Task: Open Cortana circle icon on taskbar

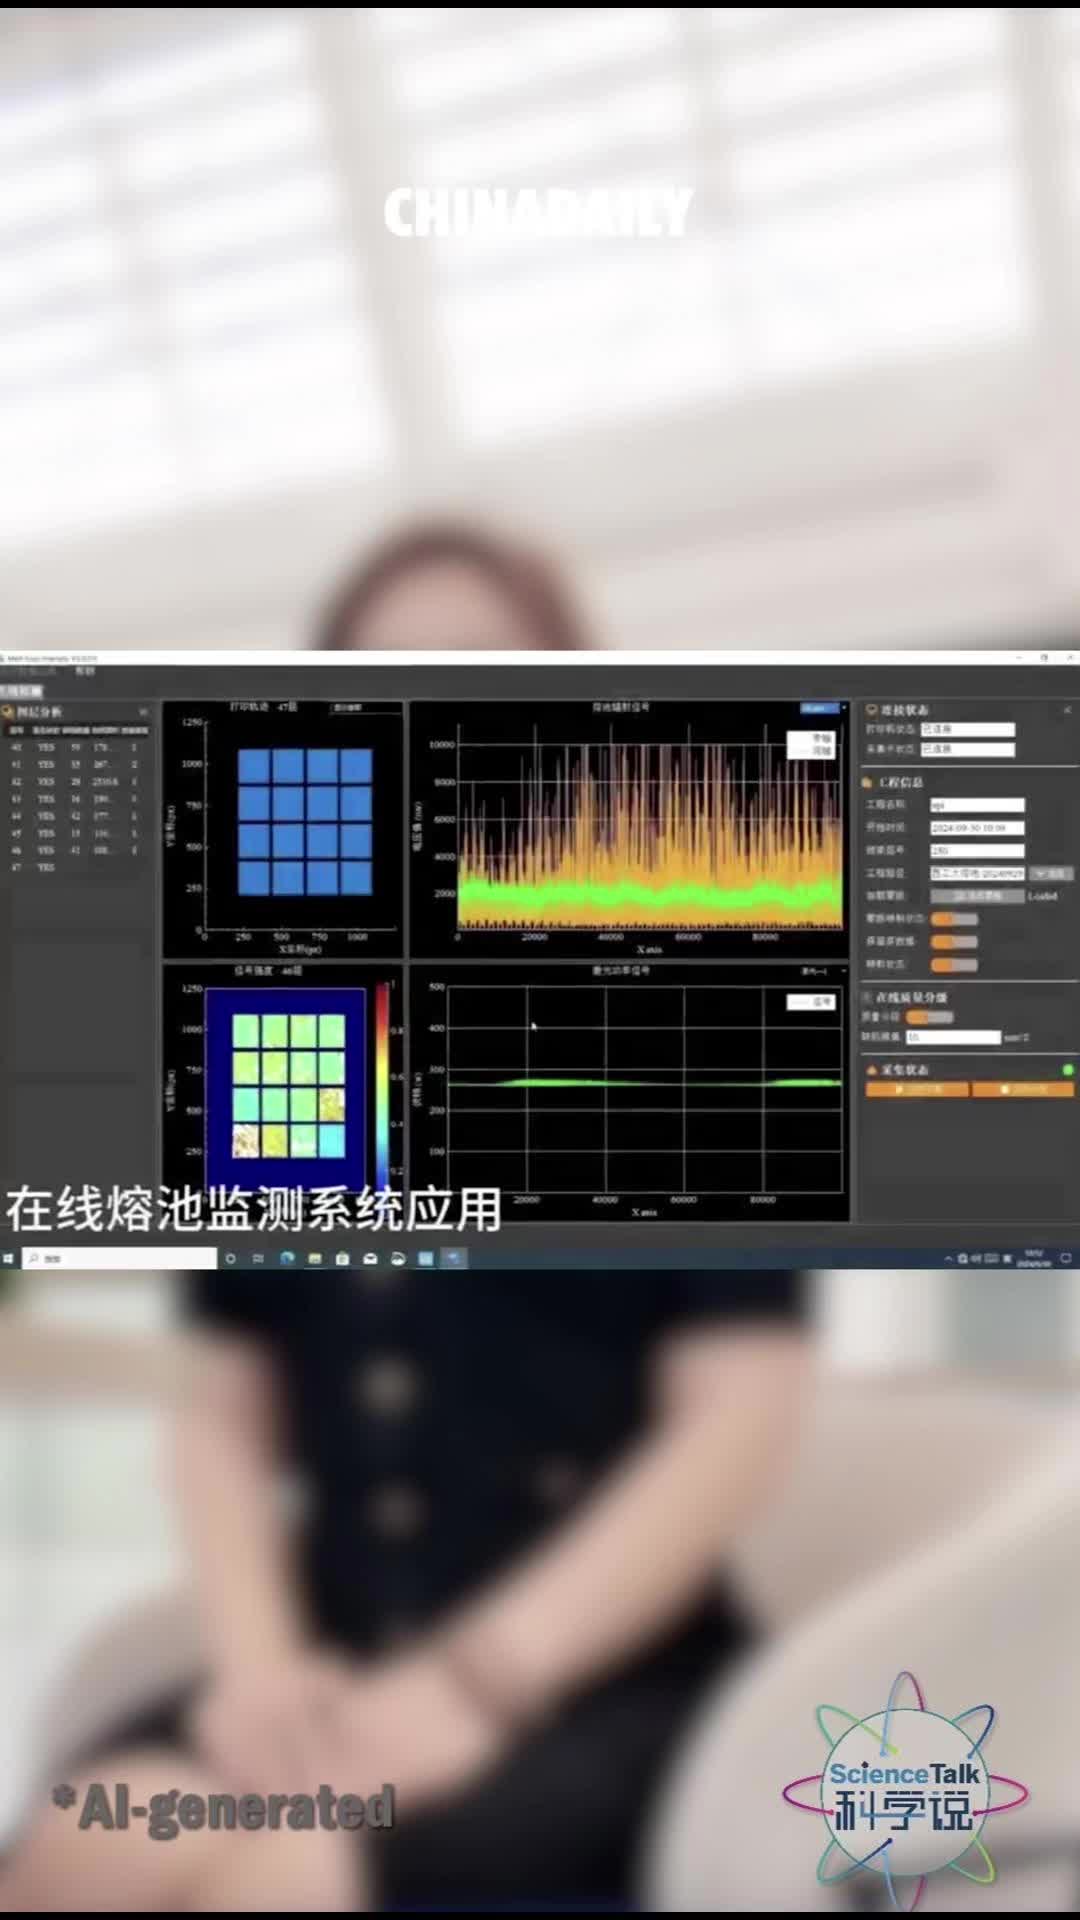Action: click(x=230, y=1258)
